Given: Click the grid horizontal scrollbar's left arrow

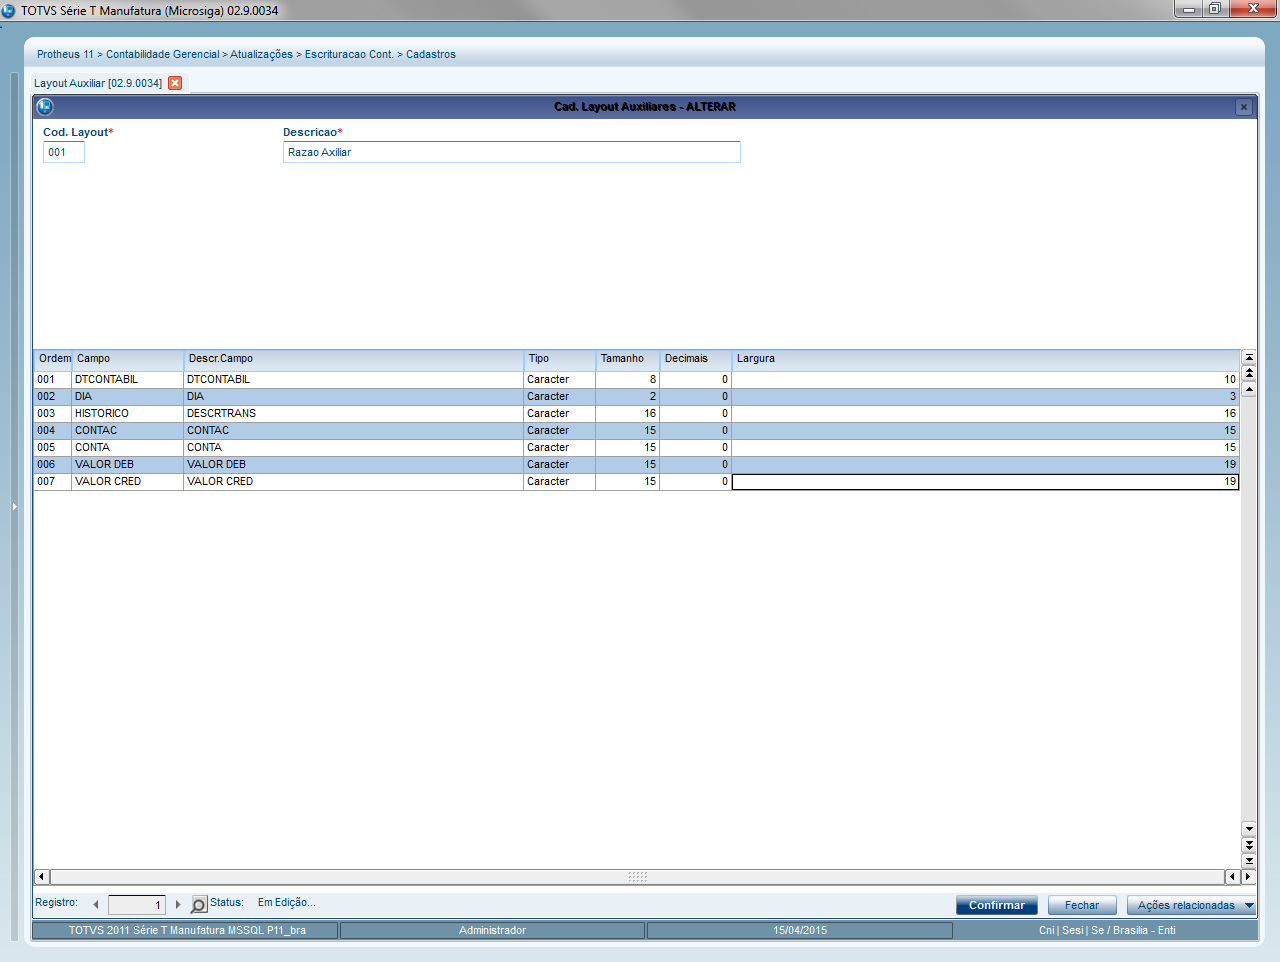Looking at the screenshot, I should pyautogui.click(x=42, y=877).
